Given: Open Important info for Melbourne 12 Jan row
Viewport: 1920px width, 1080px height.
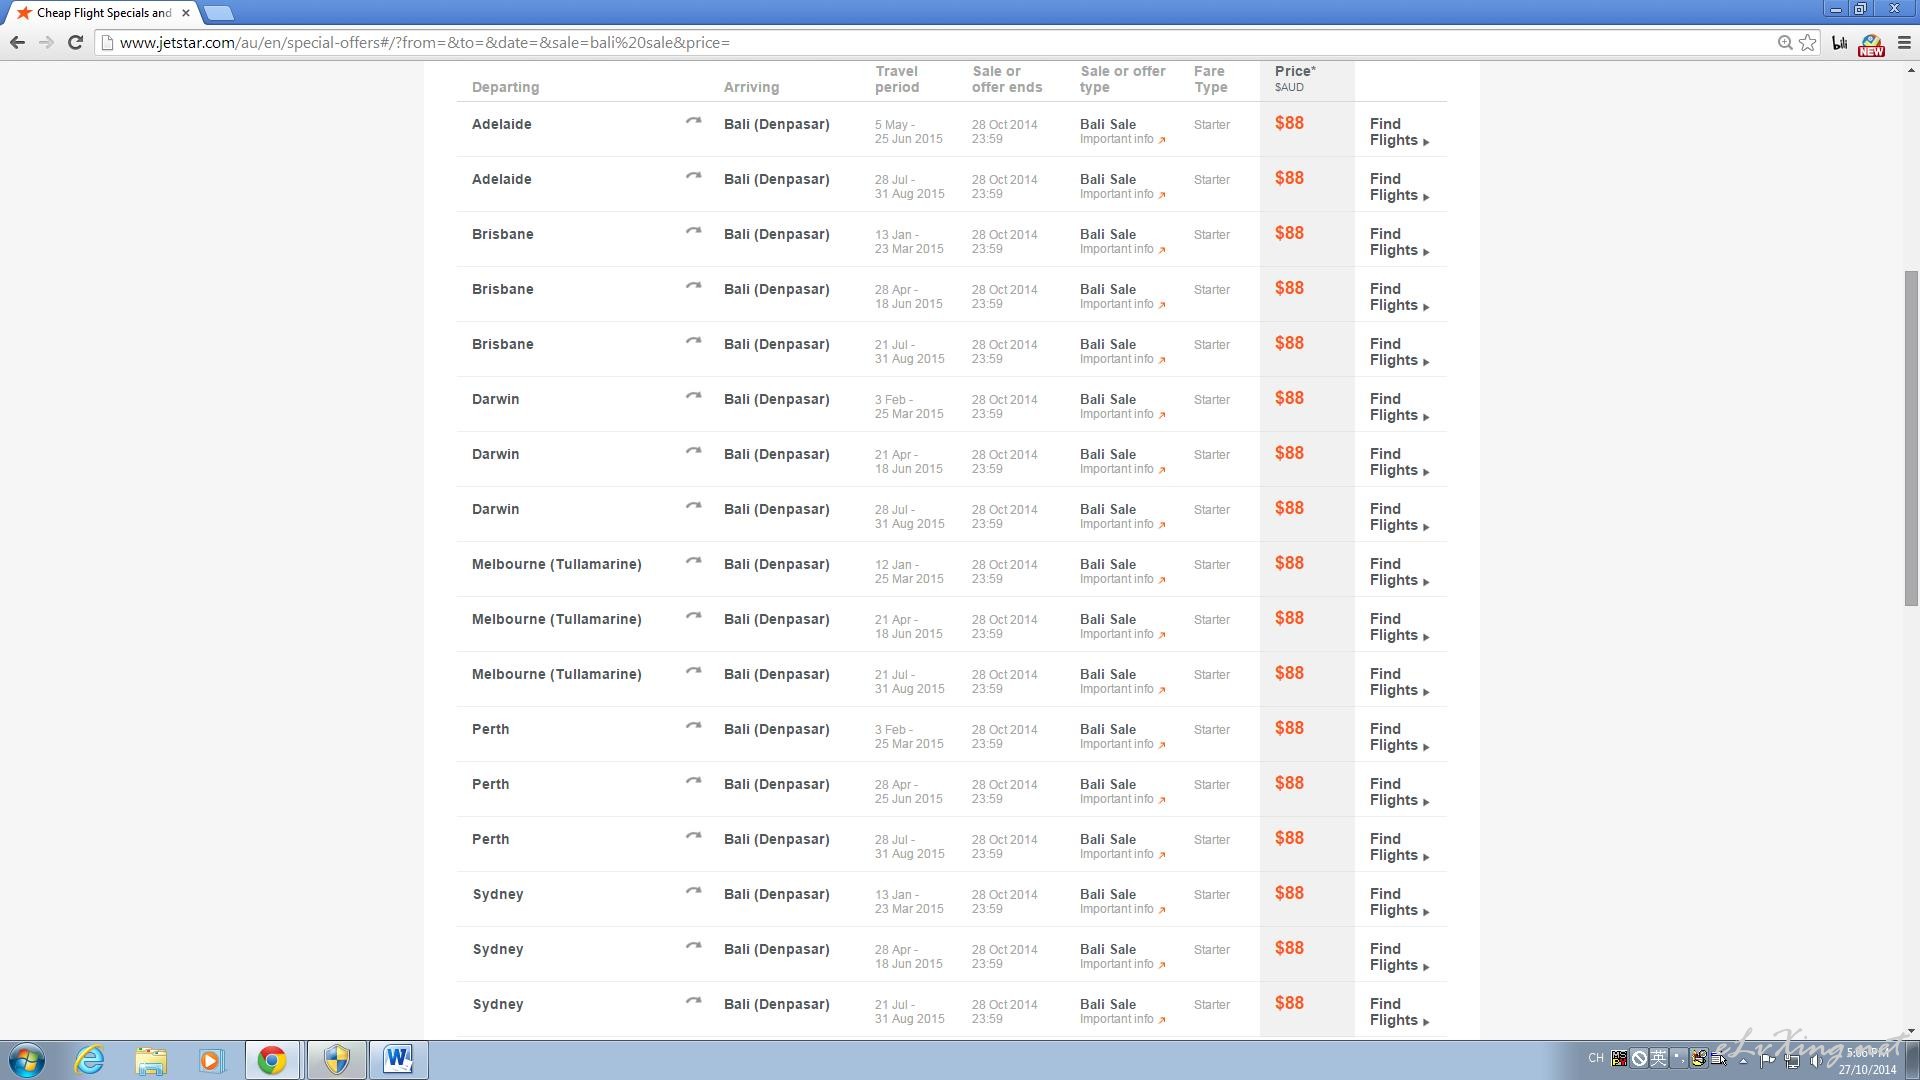Looking at the screenshot, I should pos(1122,579).
